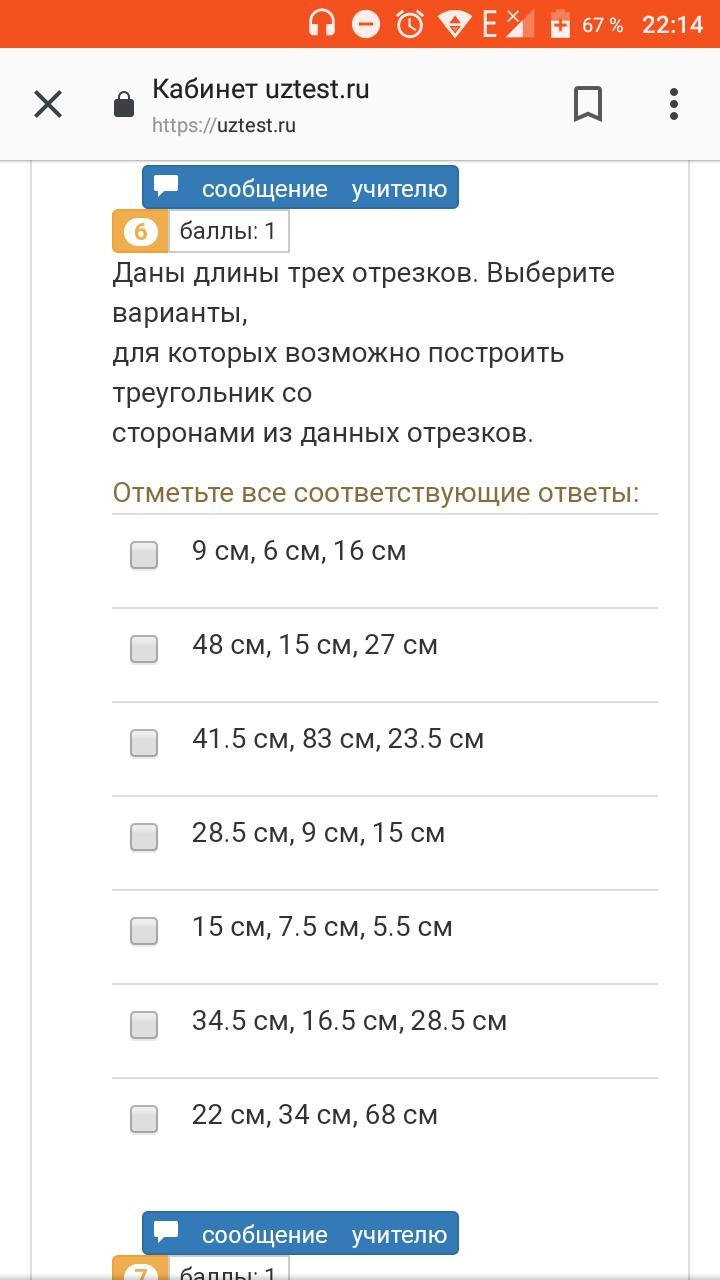The image size is (720, 1280).
Task: Tap the Wi-Fi signal status icon
Action: tap(455, 24)
